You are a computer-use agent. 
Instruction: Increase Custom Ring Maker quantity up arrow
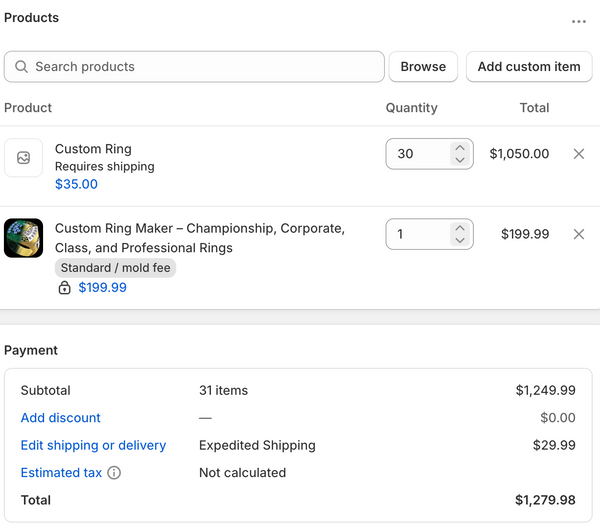pyautogui.click(x=460, y=228)
